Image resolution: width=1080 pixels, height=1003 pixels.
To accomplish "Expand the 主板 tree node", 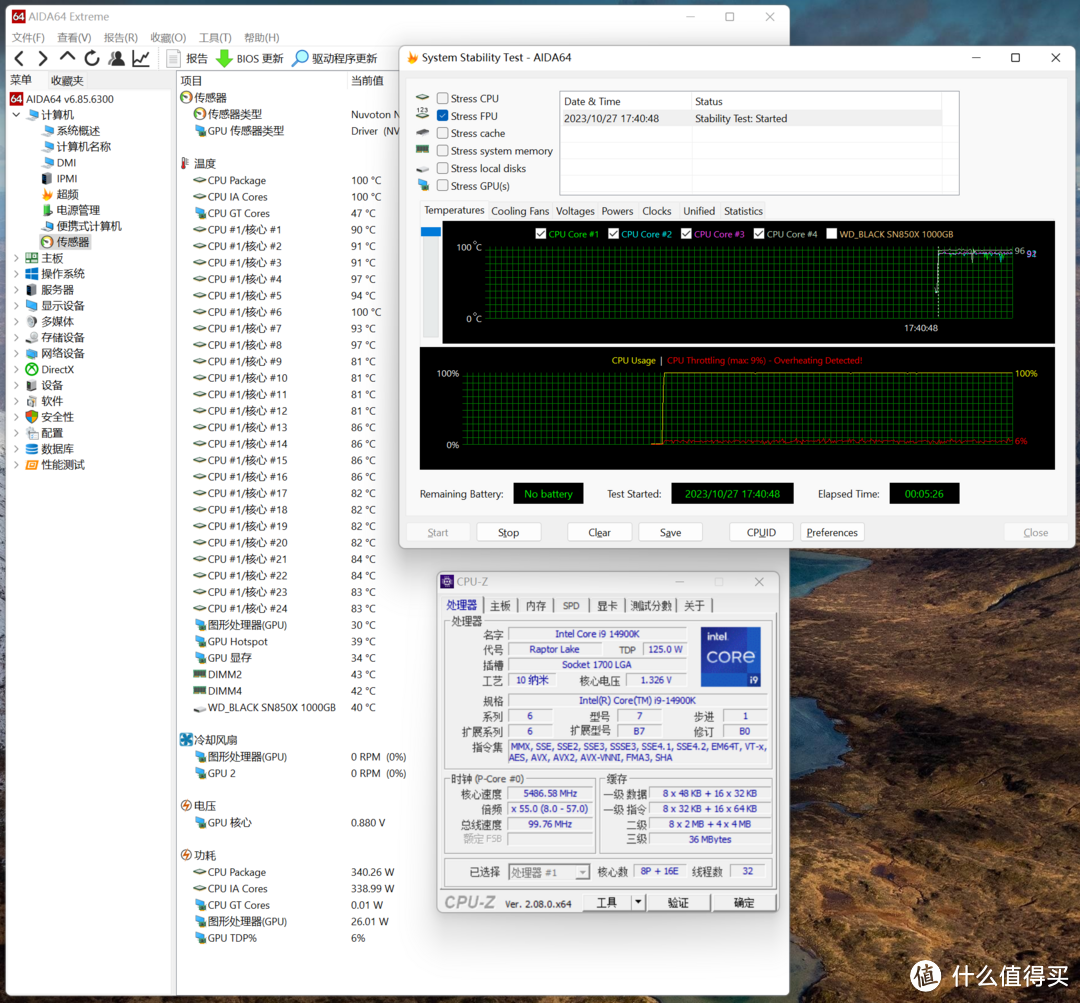I will click(16, 258).
